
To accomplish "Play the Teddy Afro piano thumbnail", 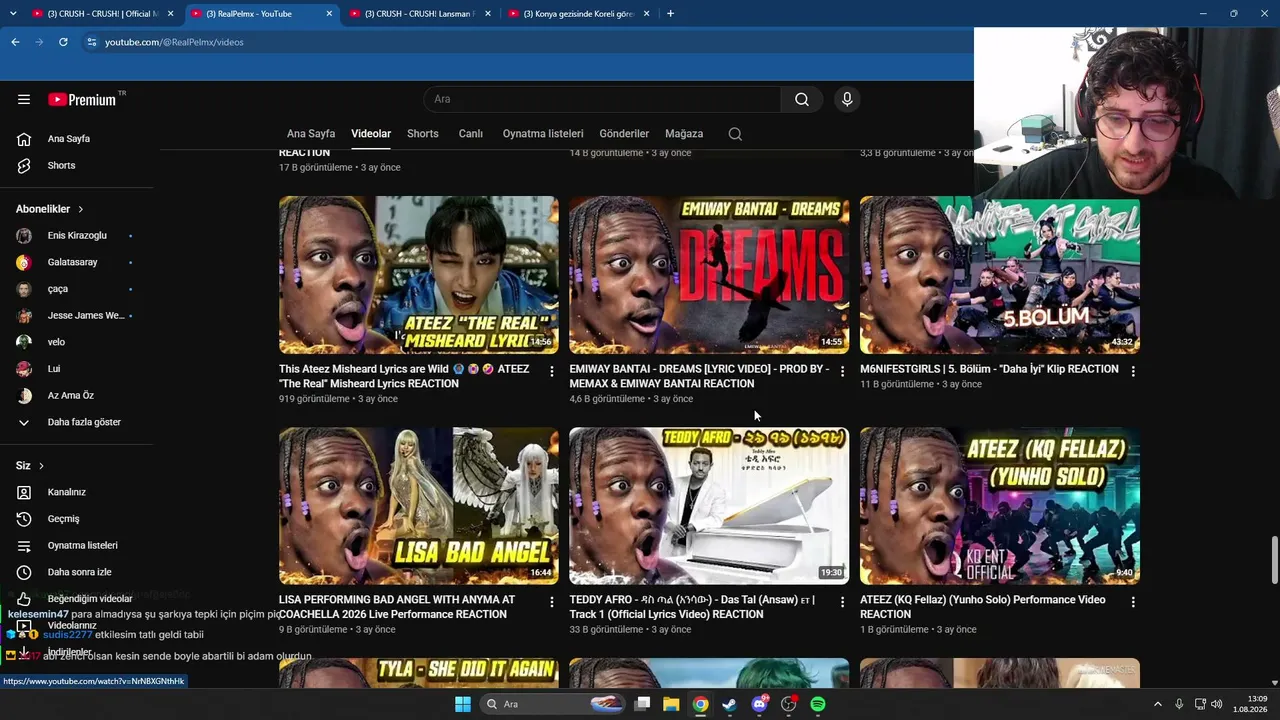I will tap(709, 506).
